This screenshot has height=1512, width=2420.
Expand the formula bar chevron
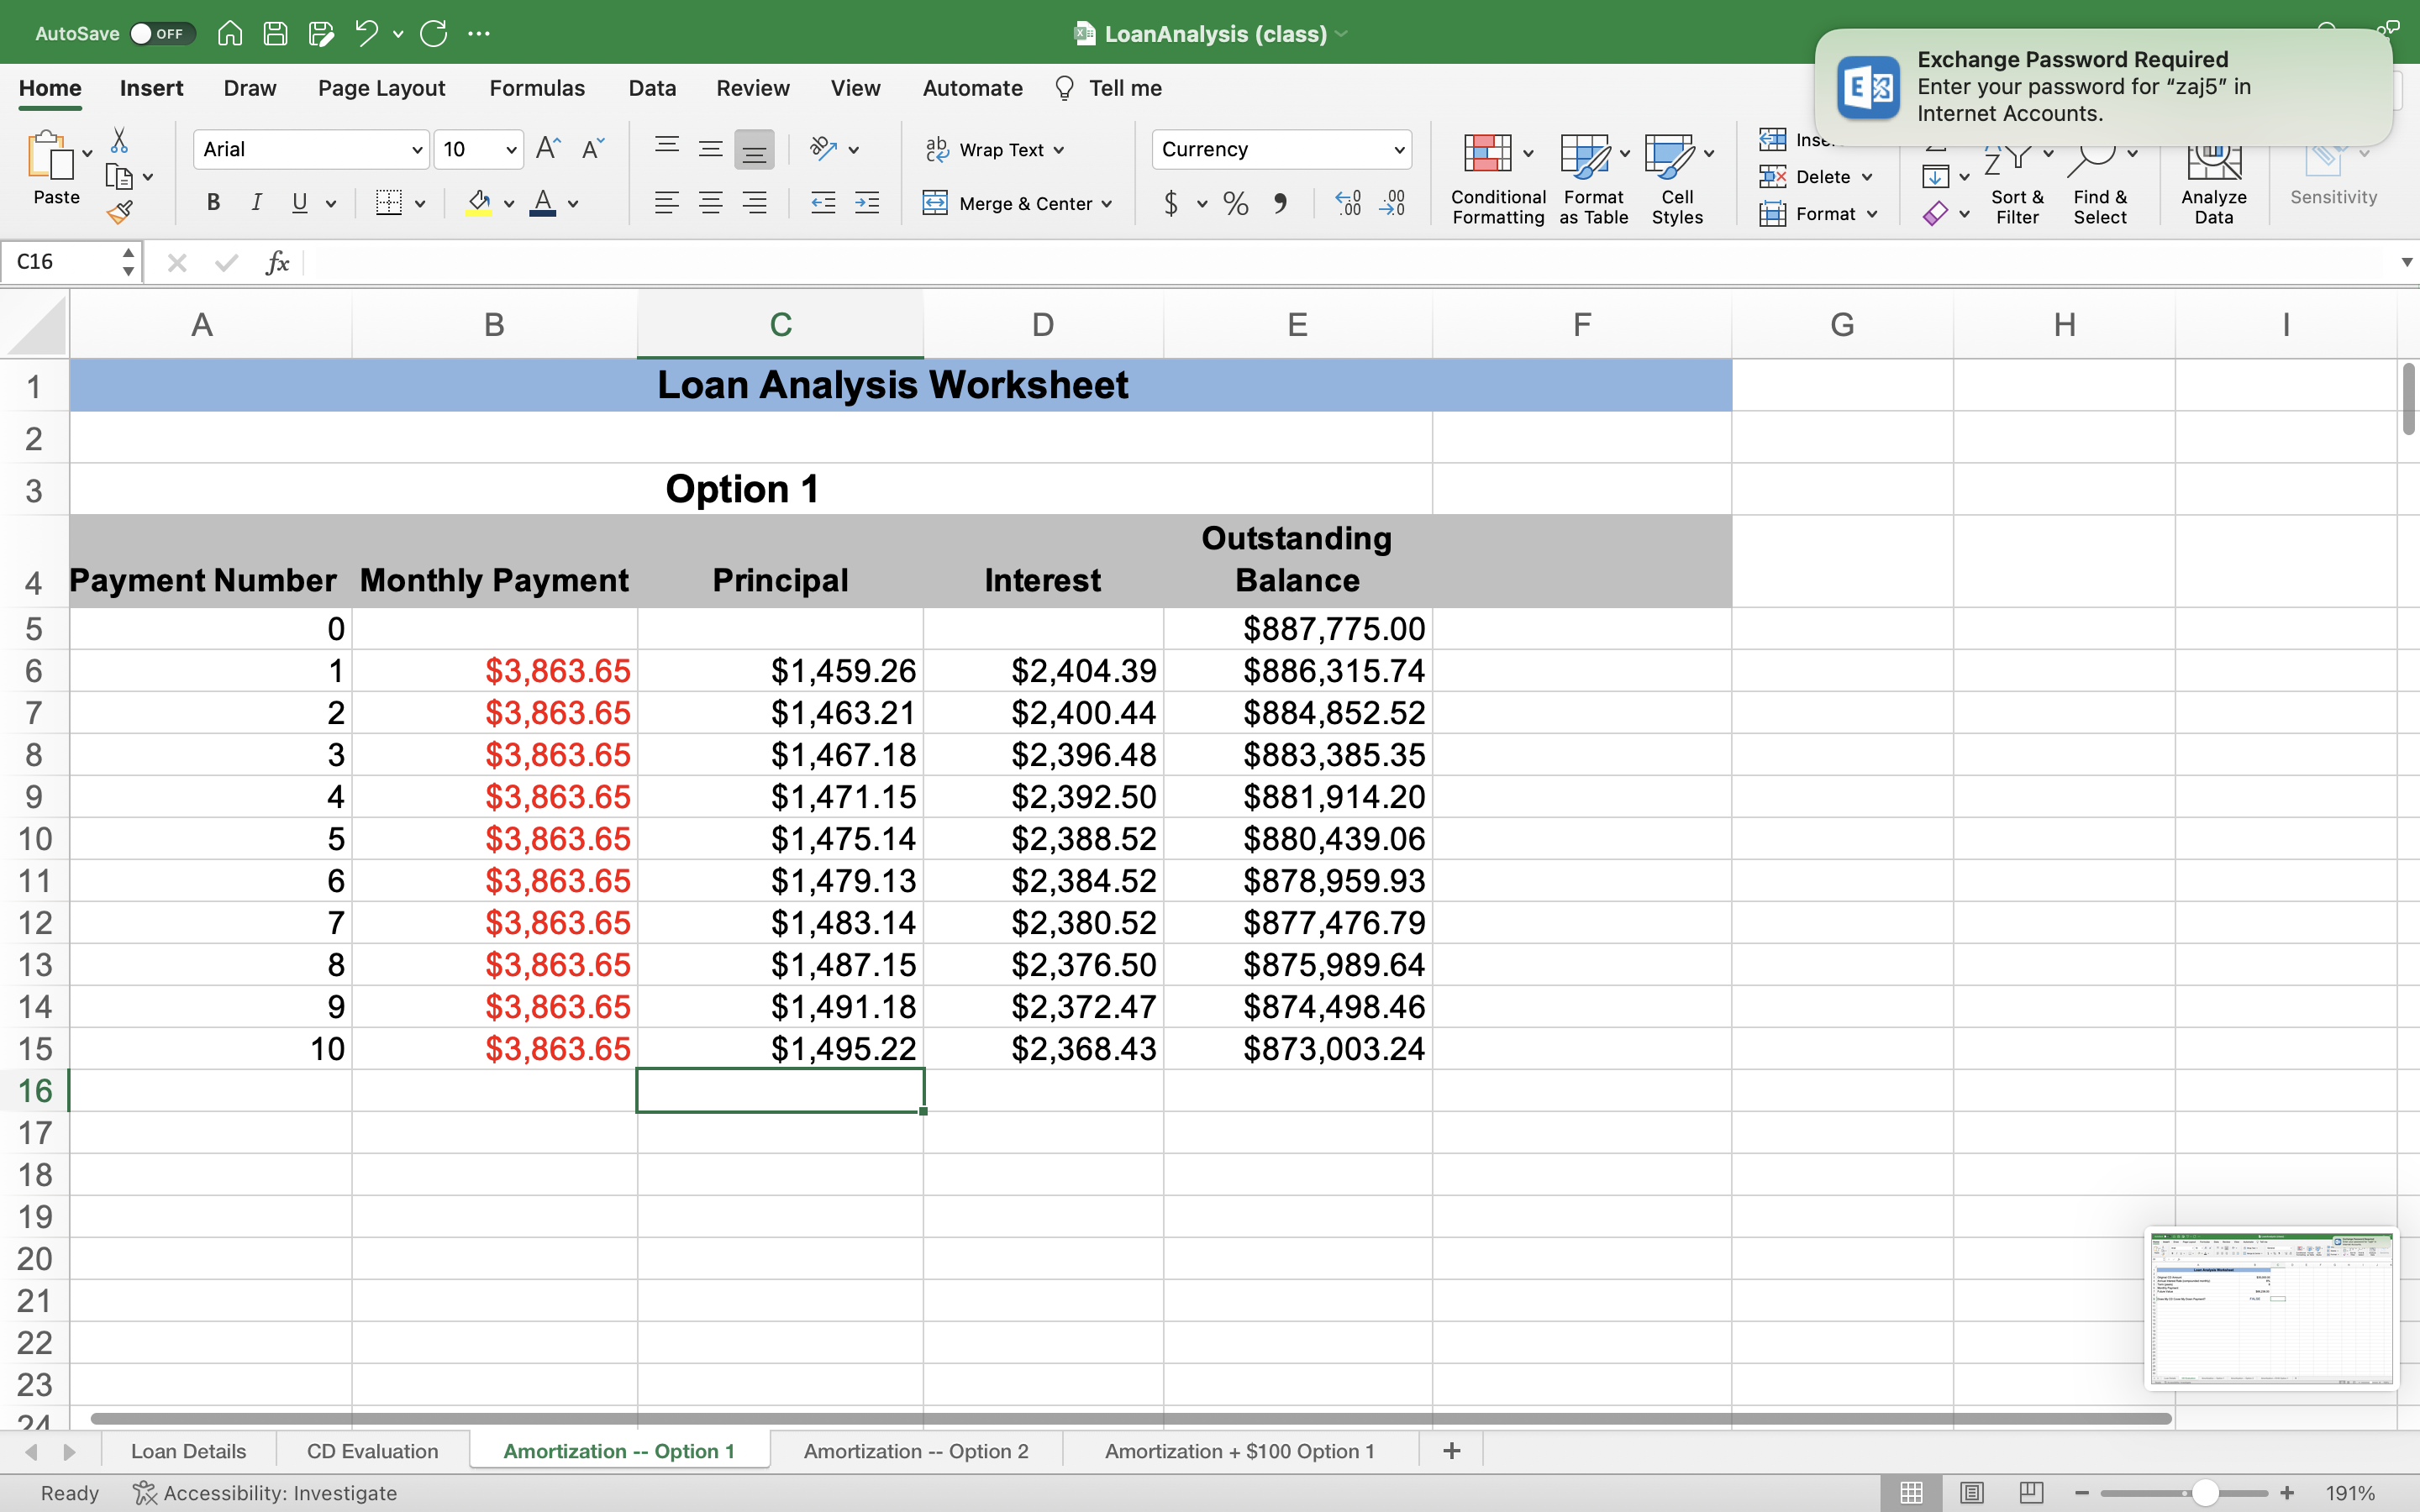tap(2406, 262)
